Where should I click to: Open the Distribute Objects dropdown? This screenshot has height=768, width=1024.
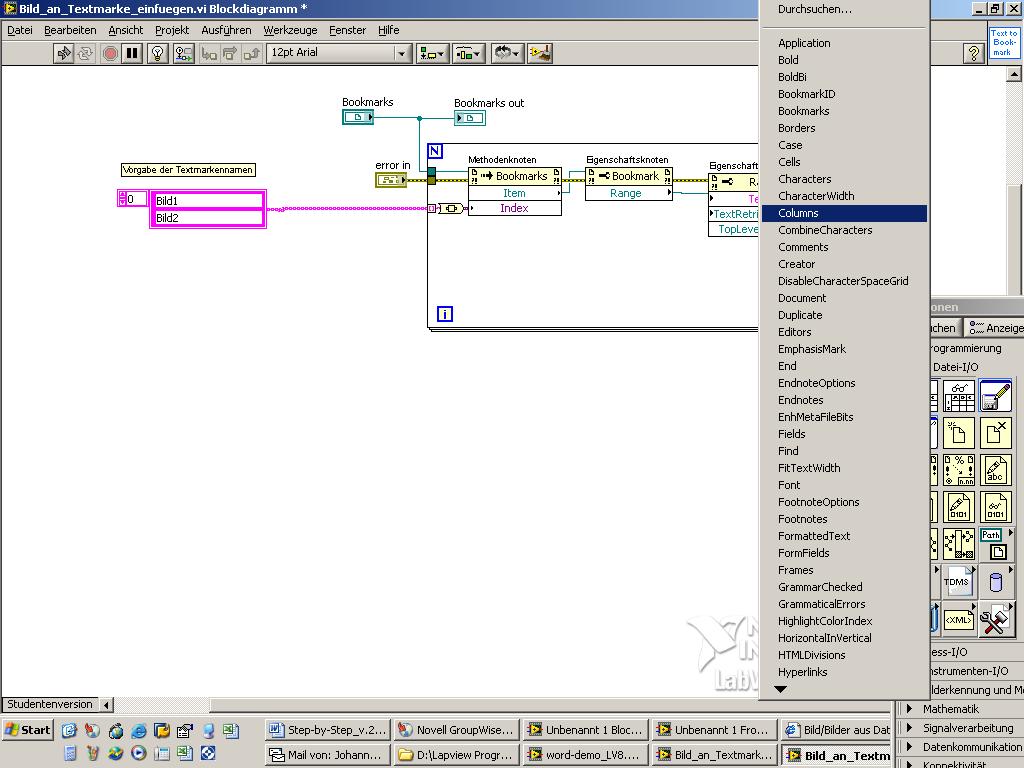(468, 53)
